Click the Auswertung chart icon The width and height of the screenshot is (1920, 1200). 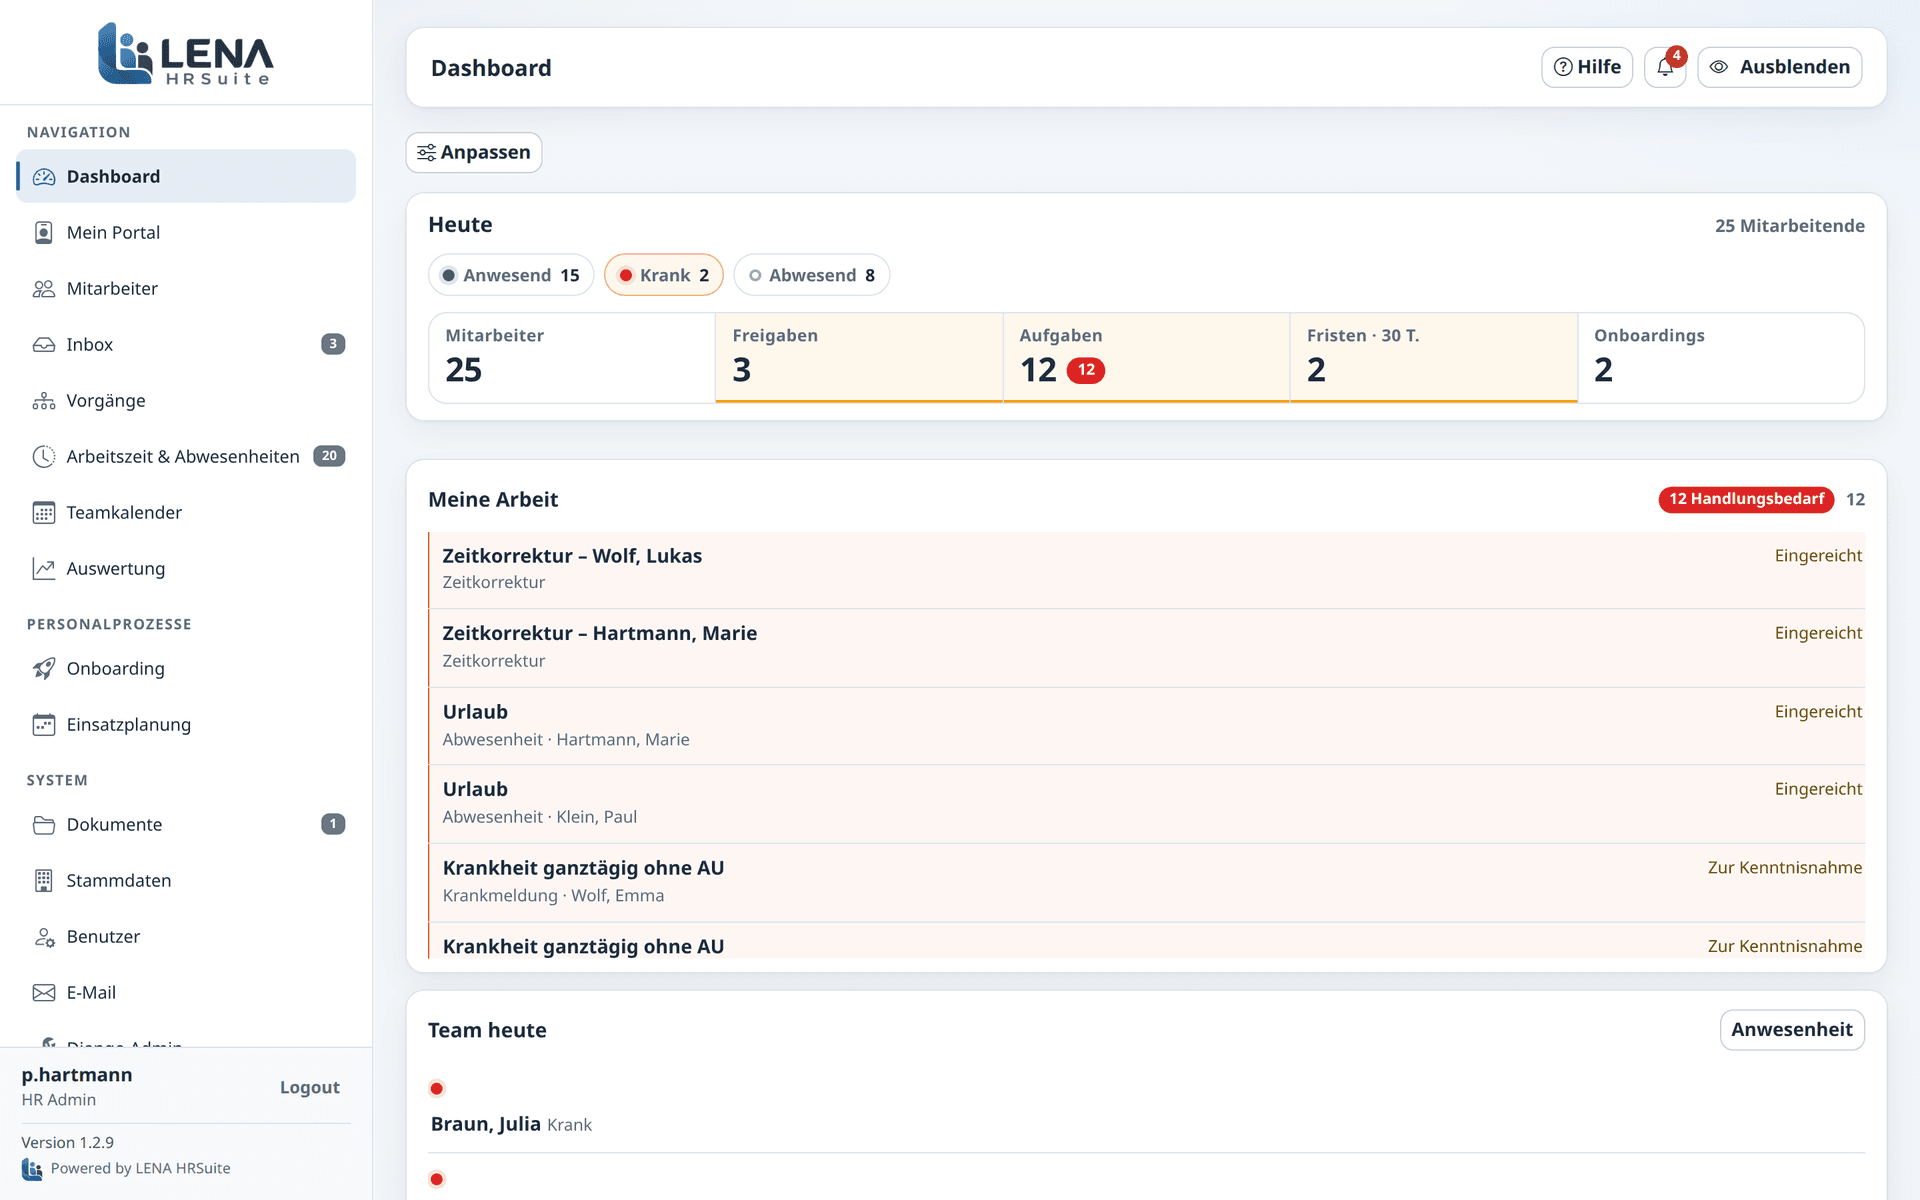pyautogui.click(x=44, y=569)
